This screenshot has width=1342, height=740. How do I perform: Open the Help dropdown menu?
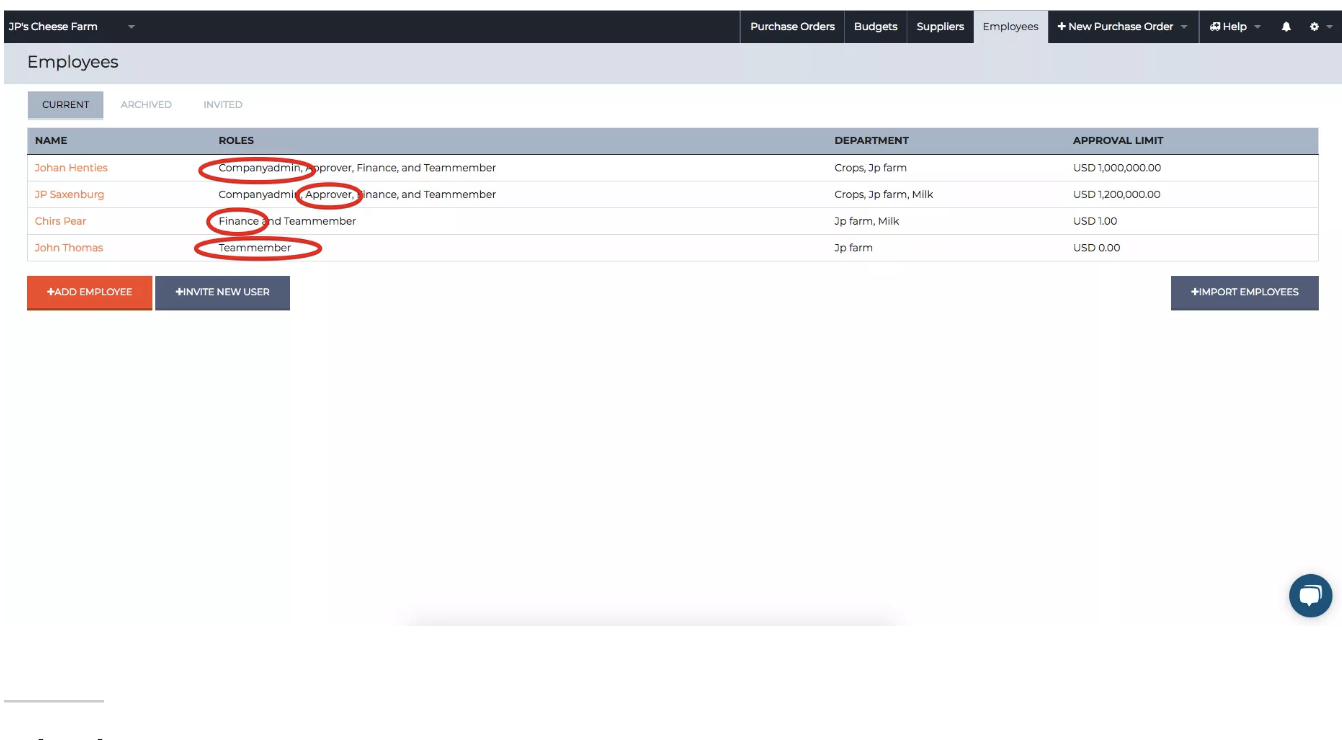click(x=1235, y=27)
